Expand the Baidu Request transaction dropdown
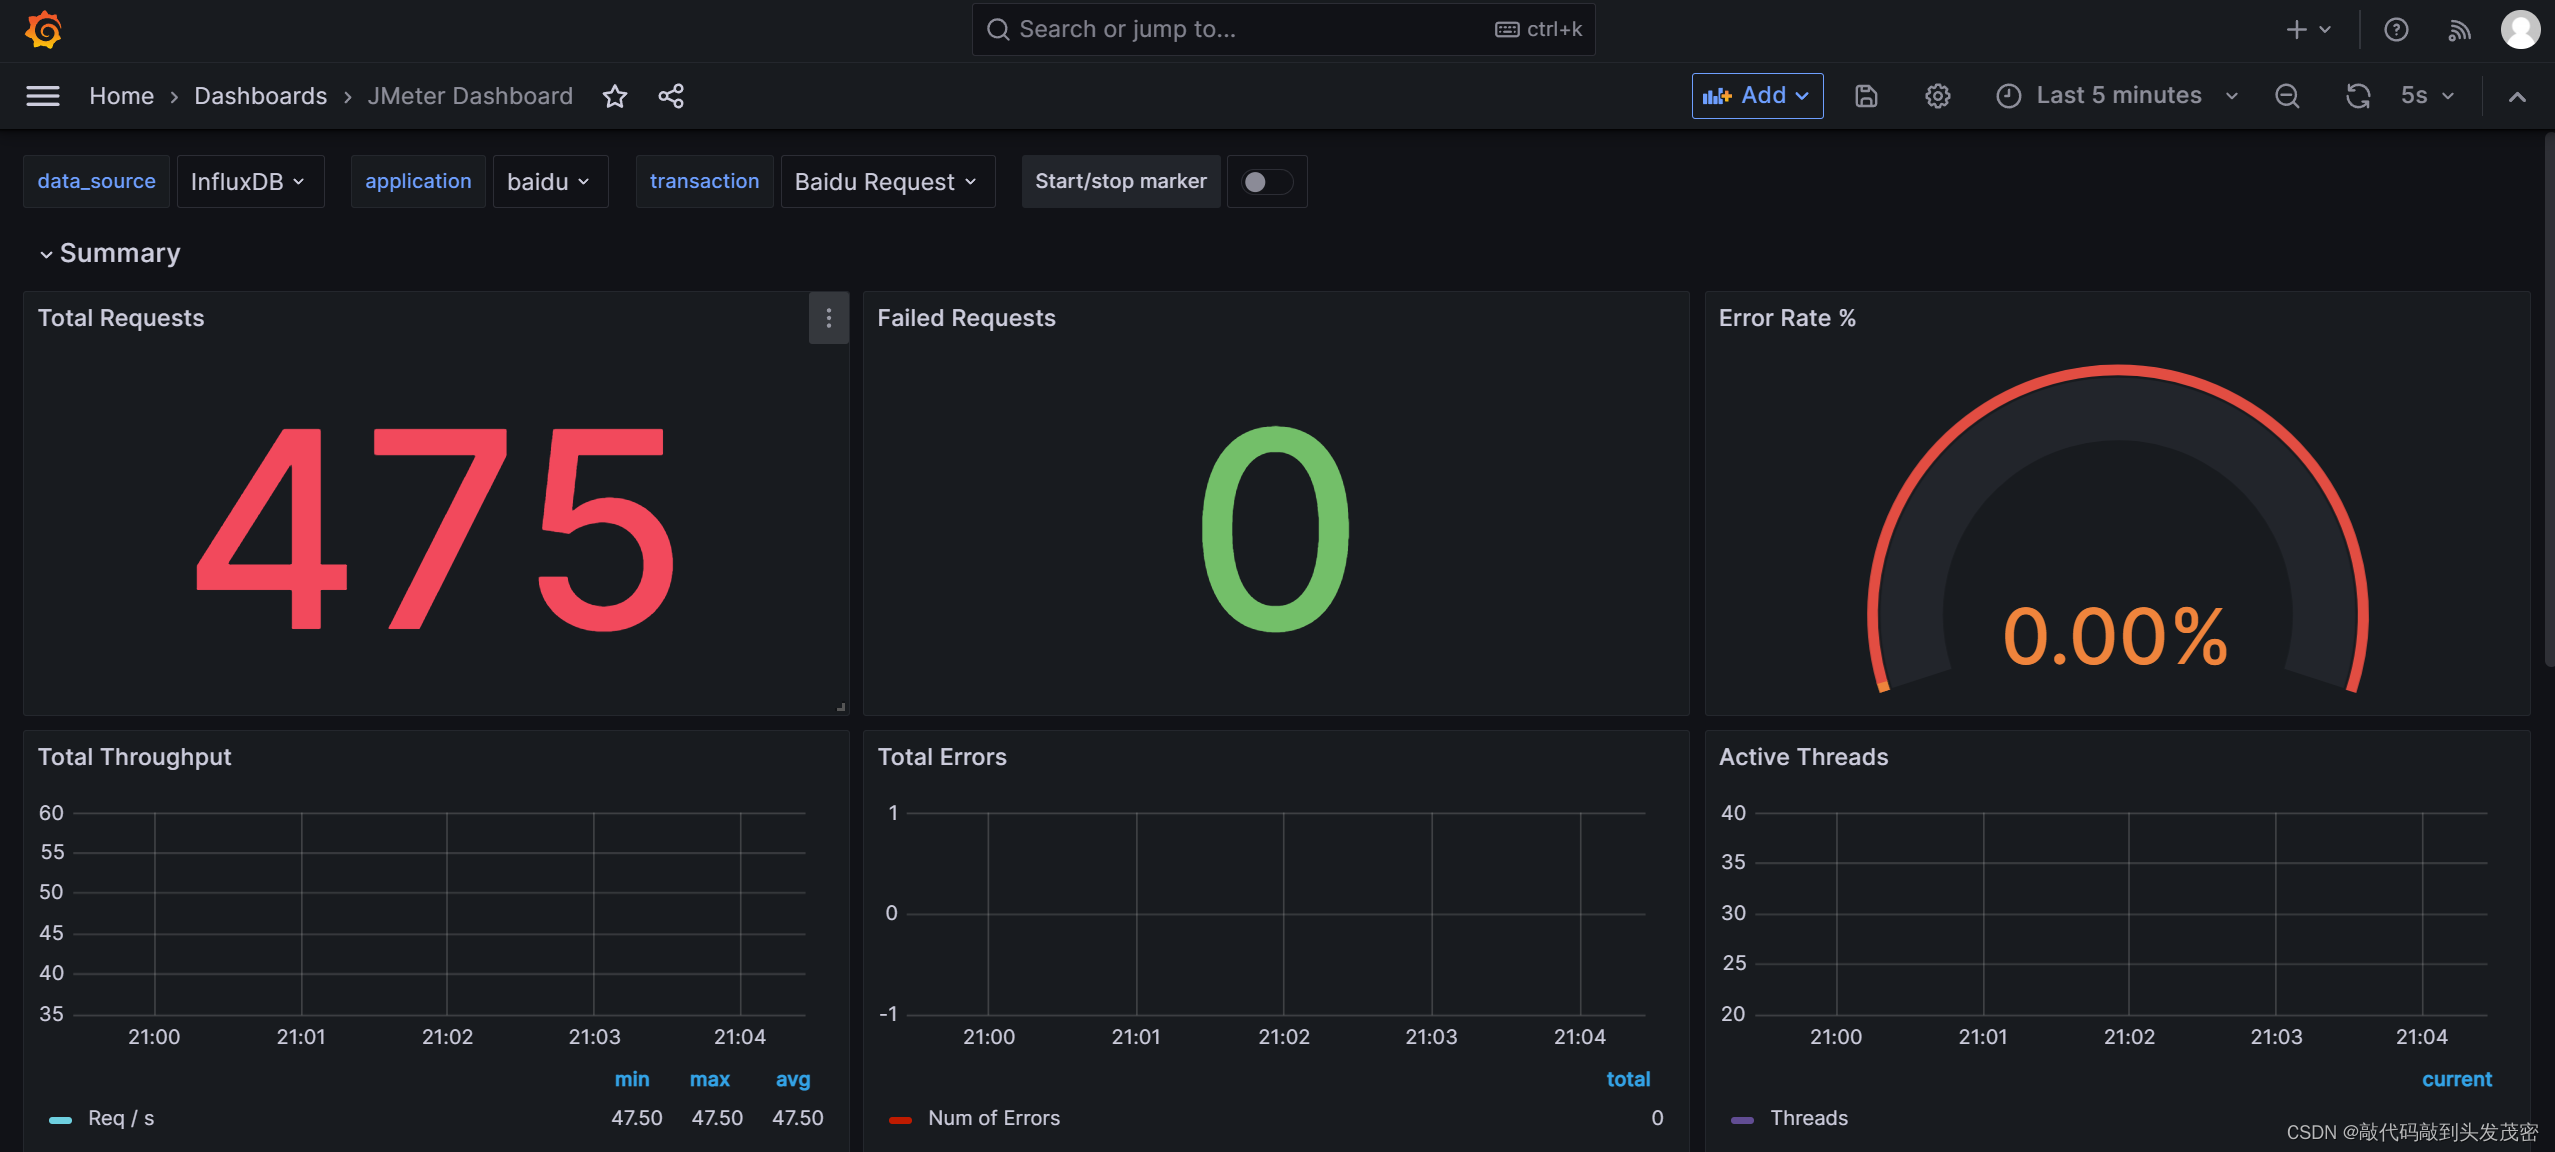This screenshot has width=2555, height=1152. coord(886,182)
